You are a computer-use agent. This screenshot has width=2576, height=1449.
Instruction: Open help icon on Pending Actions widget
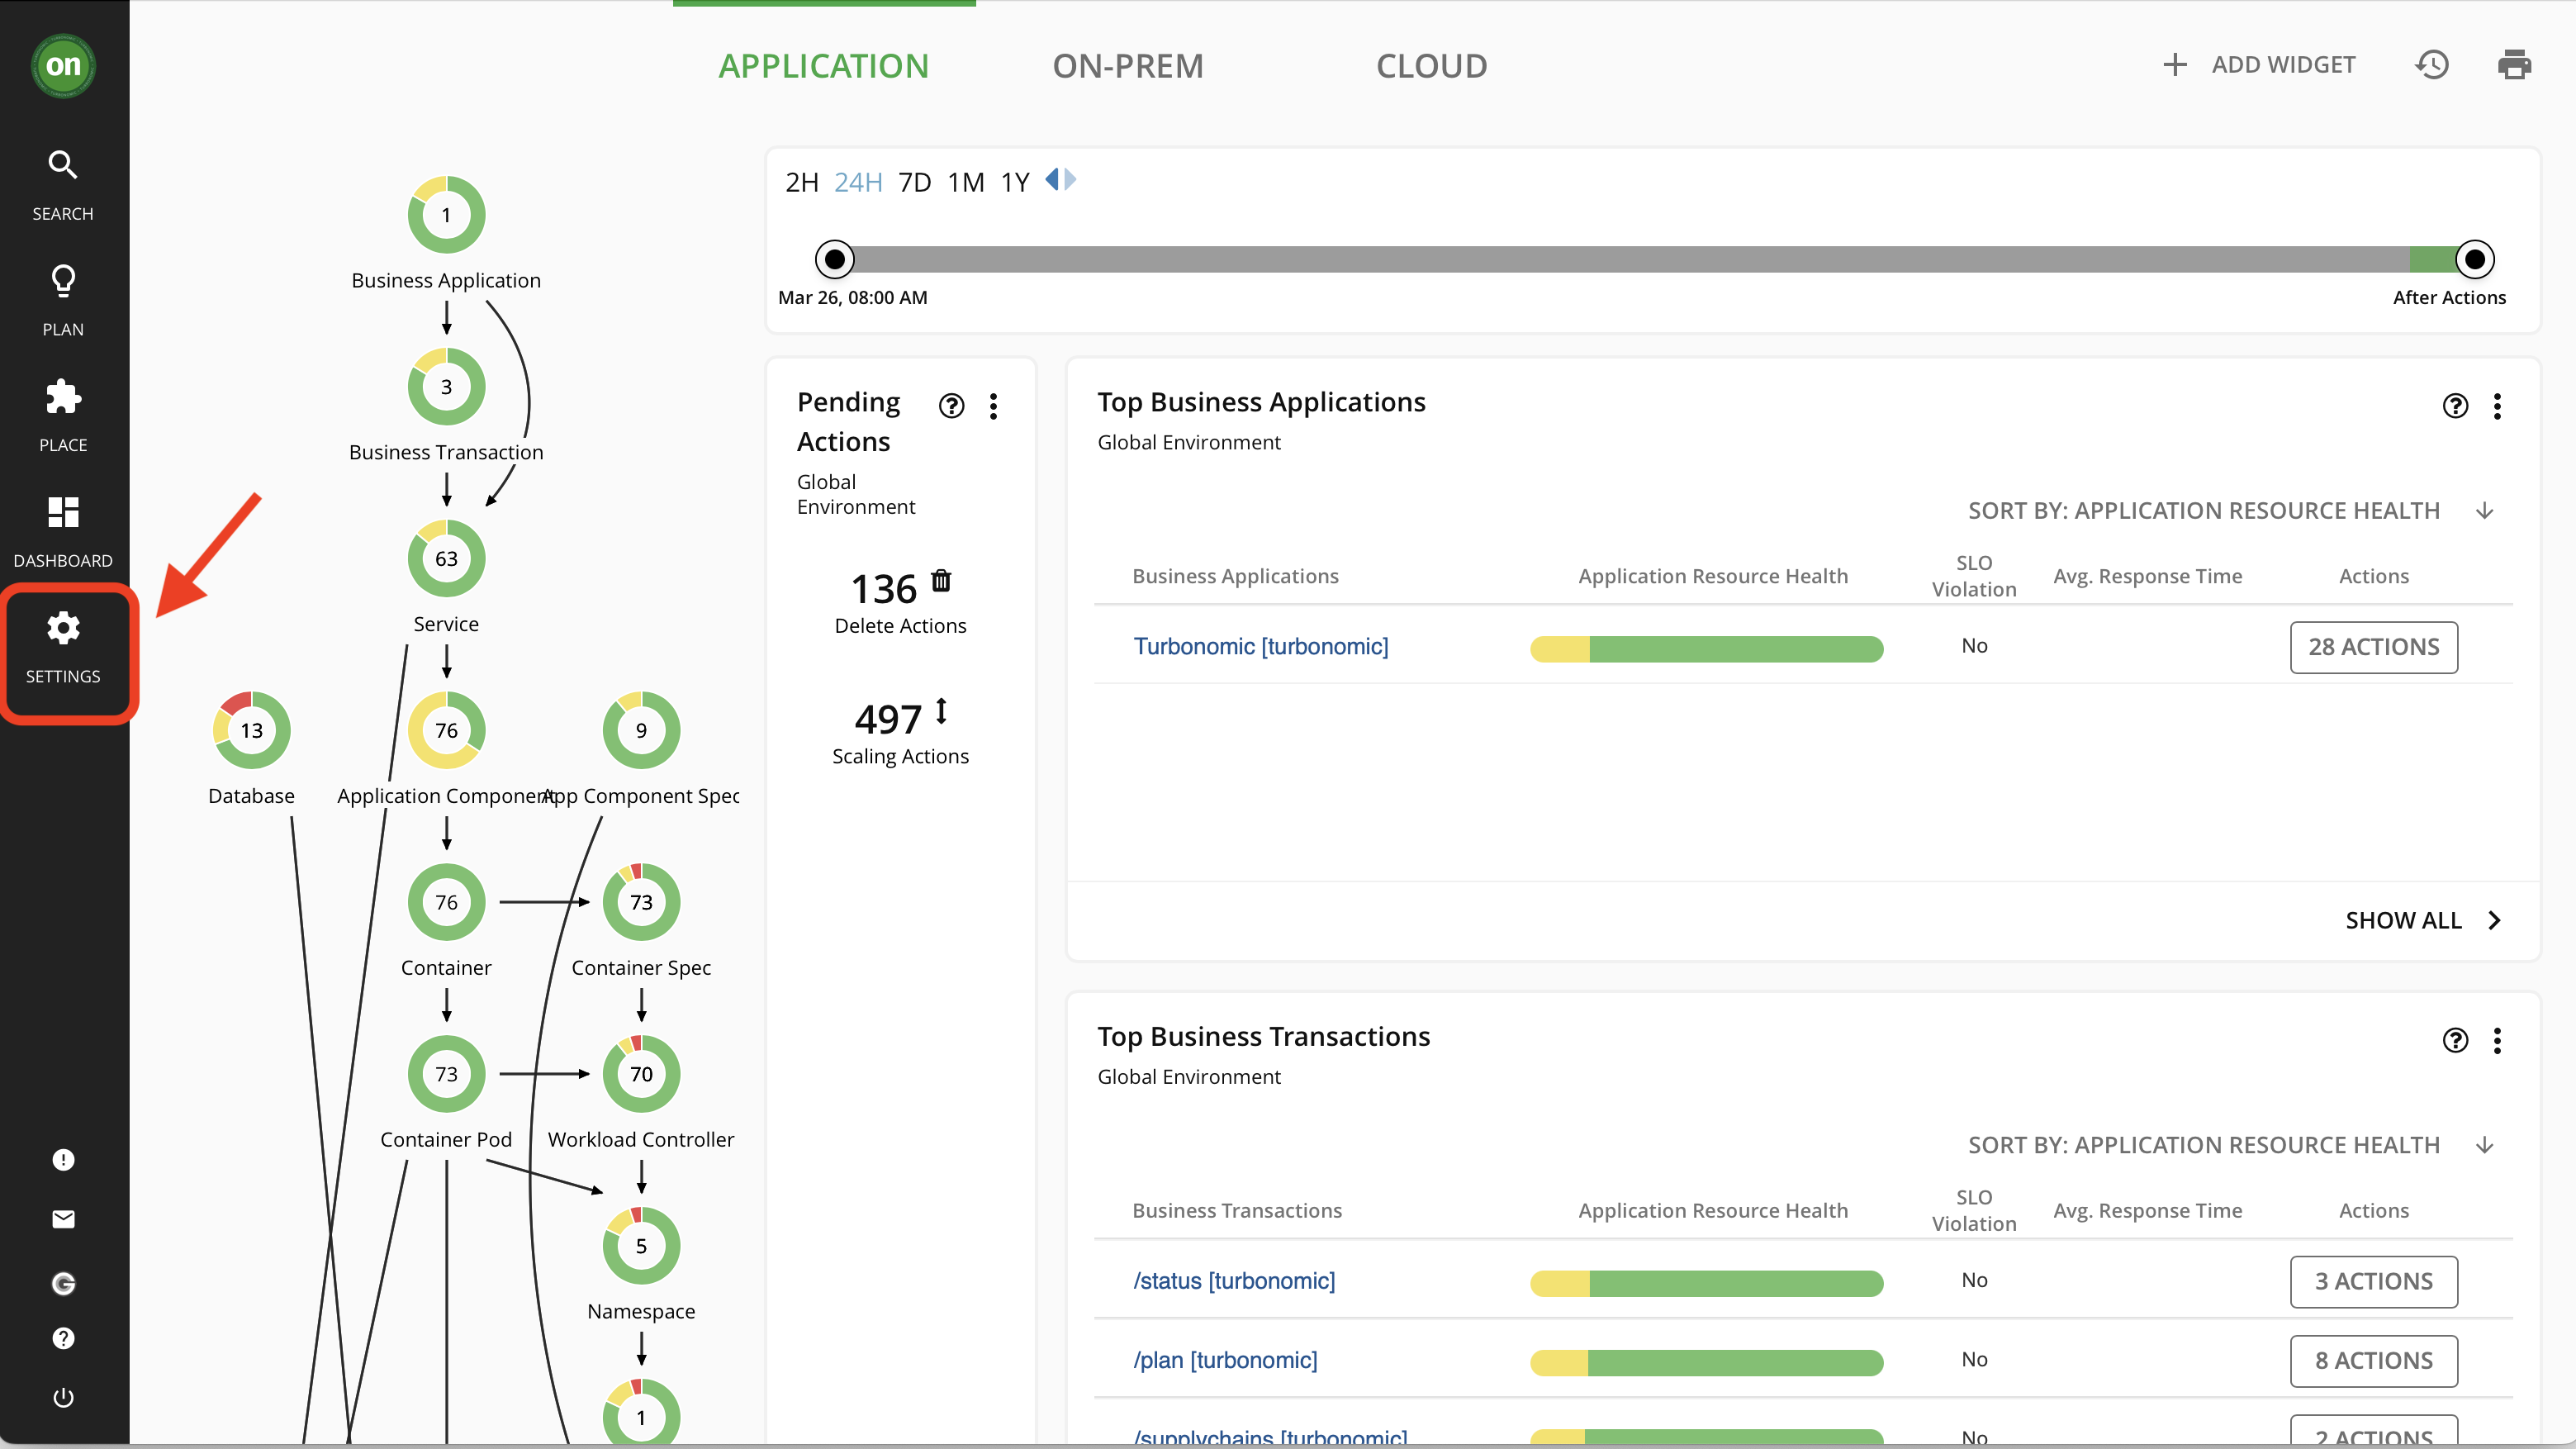pos(951,406)
